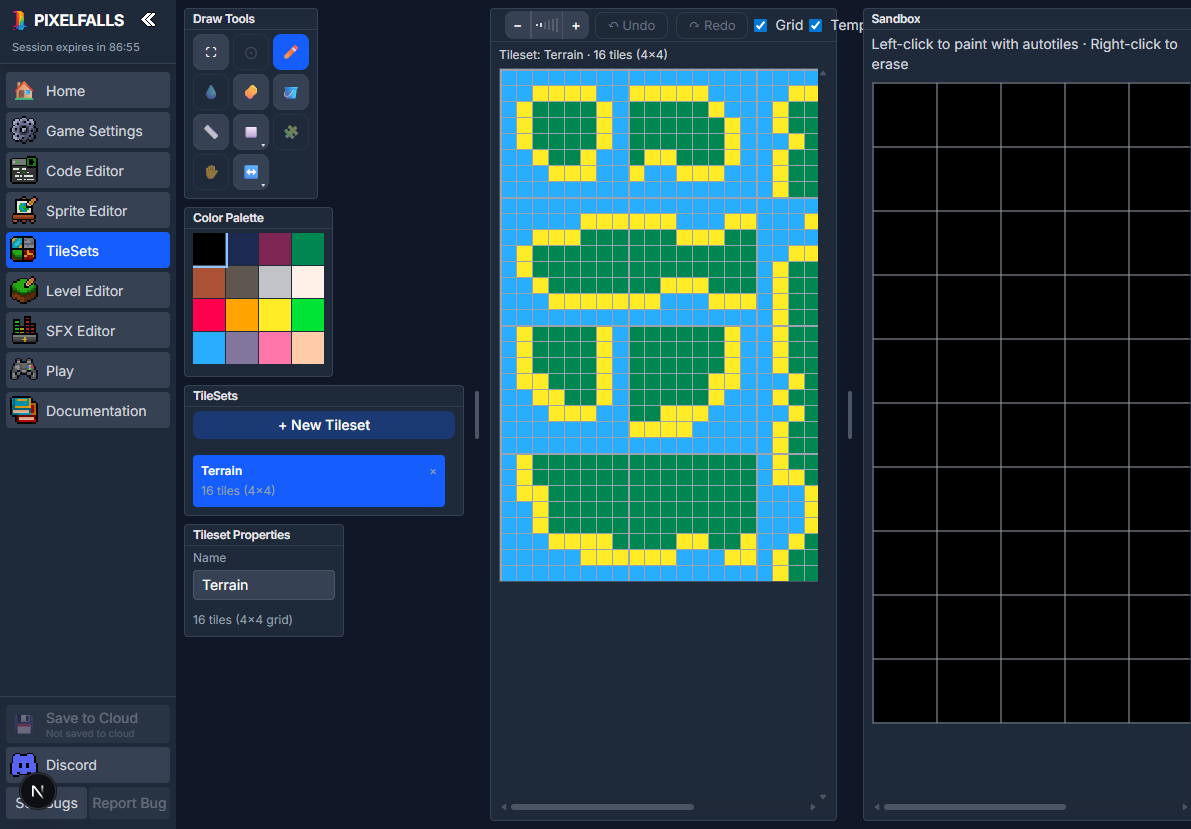Open the Play page

(88, 371)
